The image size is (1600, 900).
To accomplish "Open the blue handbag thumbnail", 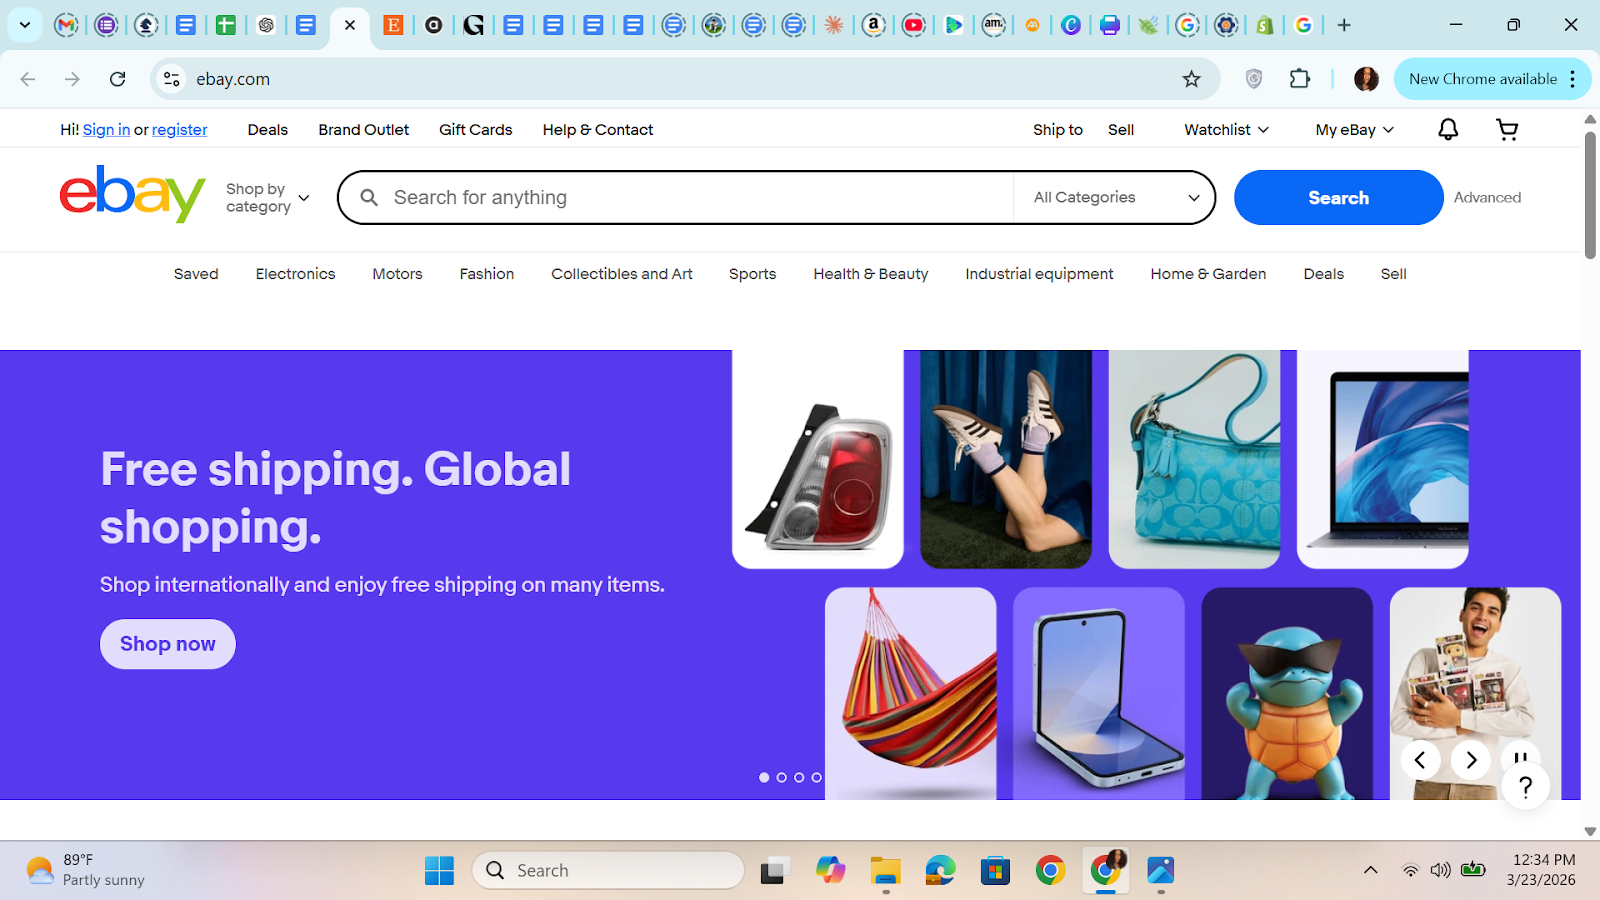I will (x=1194, y=459).
